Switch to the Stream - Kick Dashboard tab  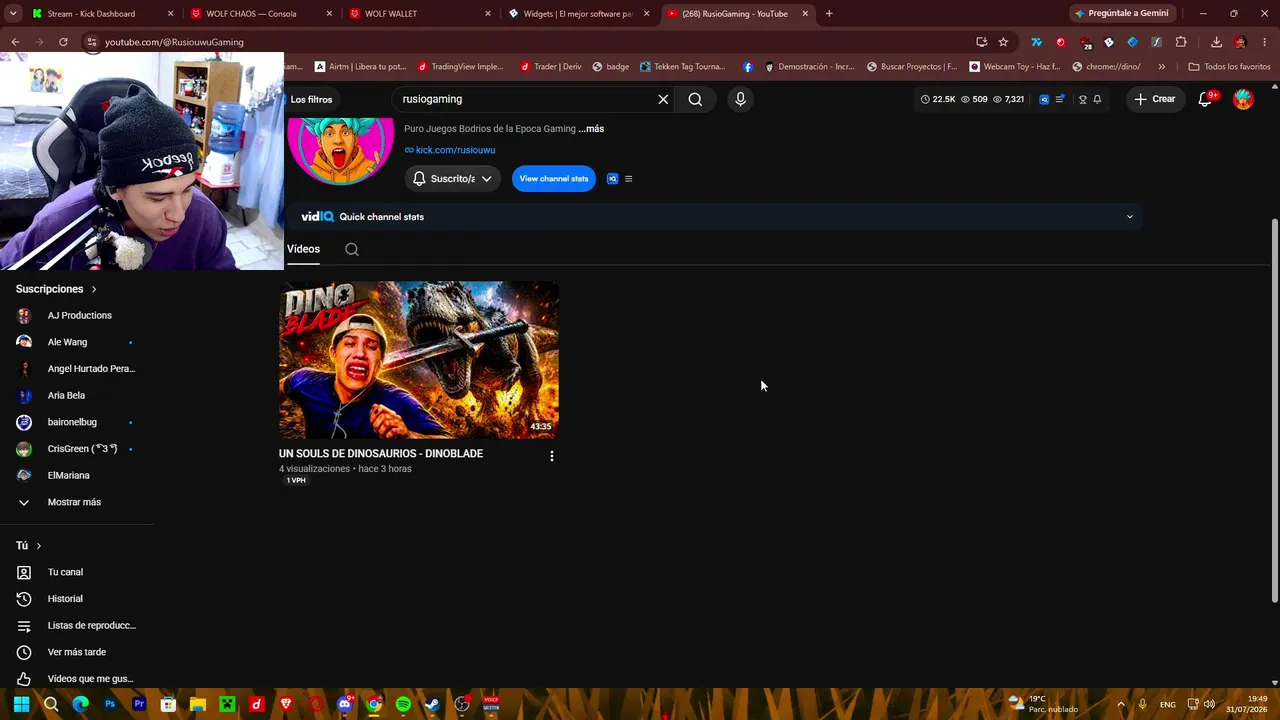[103, 14]
